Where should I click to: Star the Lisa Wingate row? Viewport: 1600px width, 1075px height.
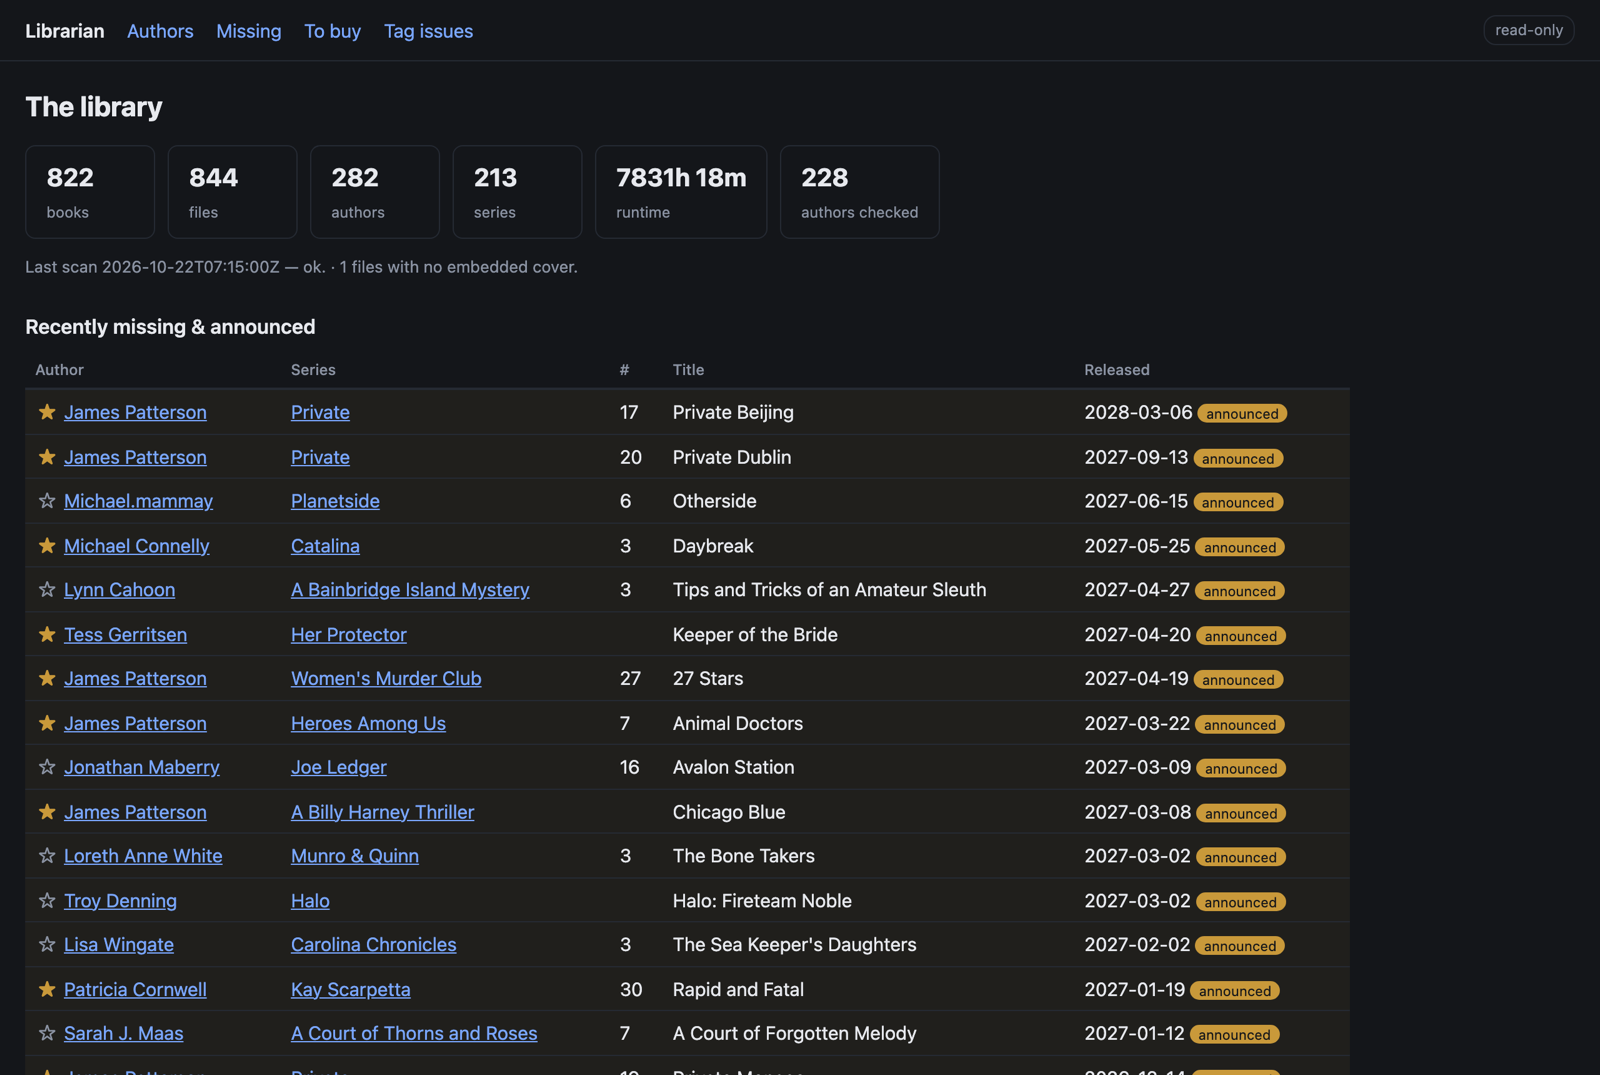click(x=47, y=945)
